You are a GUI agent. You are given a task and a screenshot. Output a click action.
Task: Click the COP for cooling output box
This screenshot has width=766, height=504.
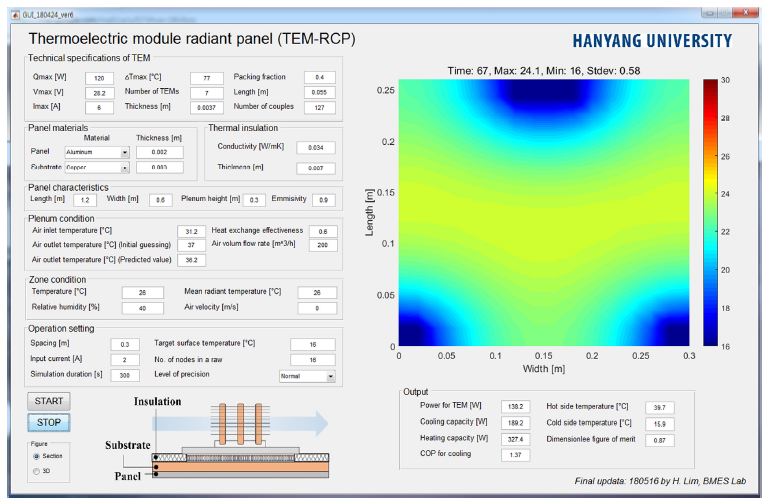click(x=517, y=454)
